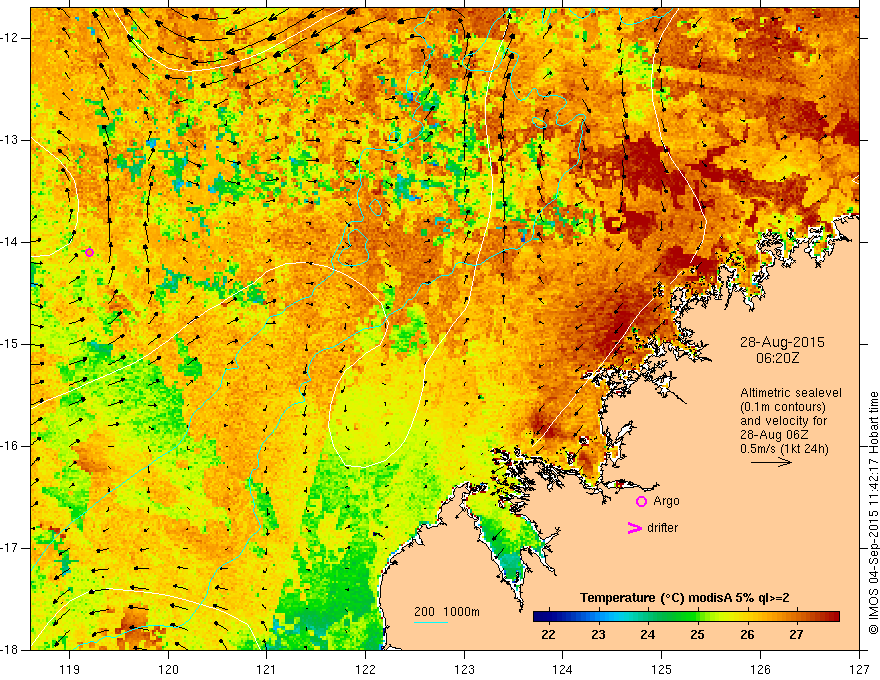Click the '200 1000m' depth contour label

coord(447,612)
